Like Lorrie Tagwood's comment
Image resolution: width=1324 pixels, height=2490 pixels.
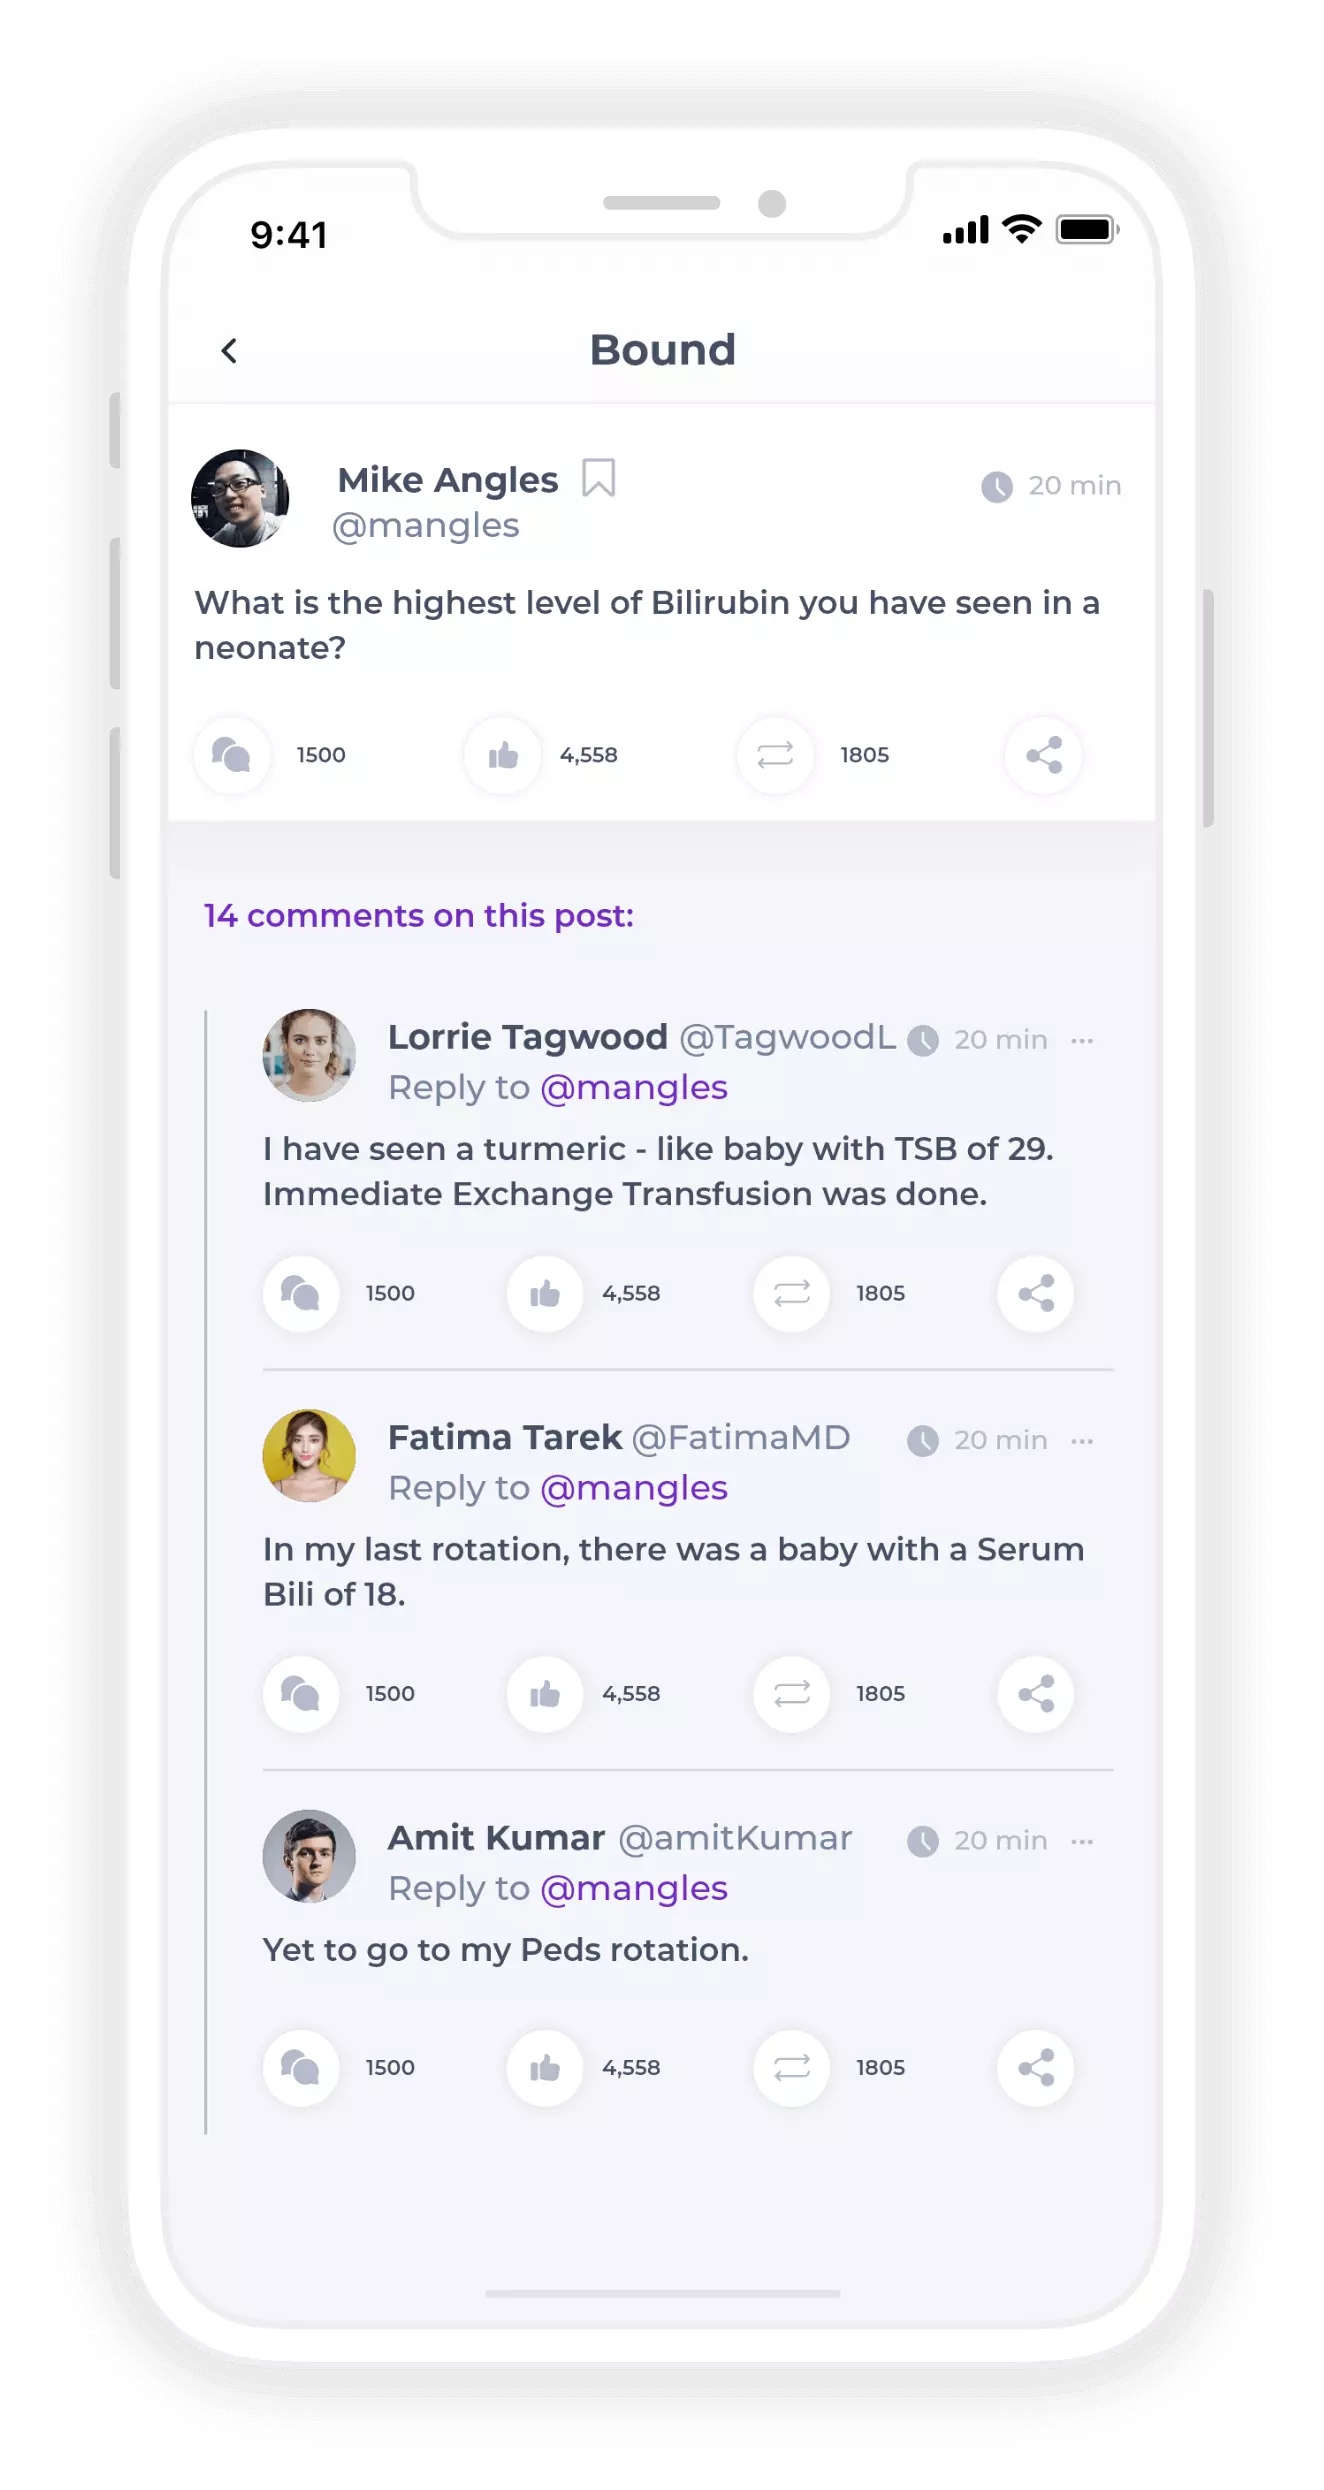[x=545, y=1294]
